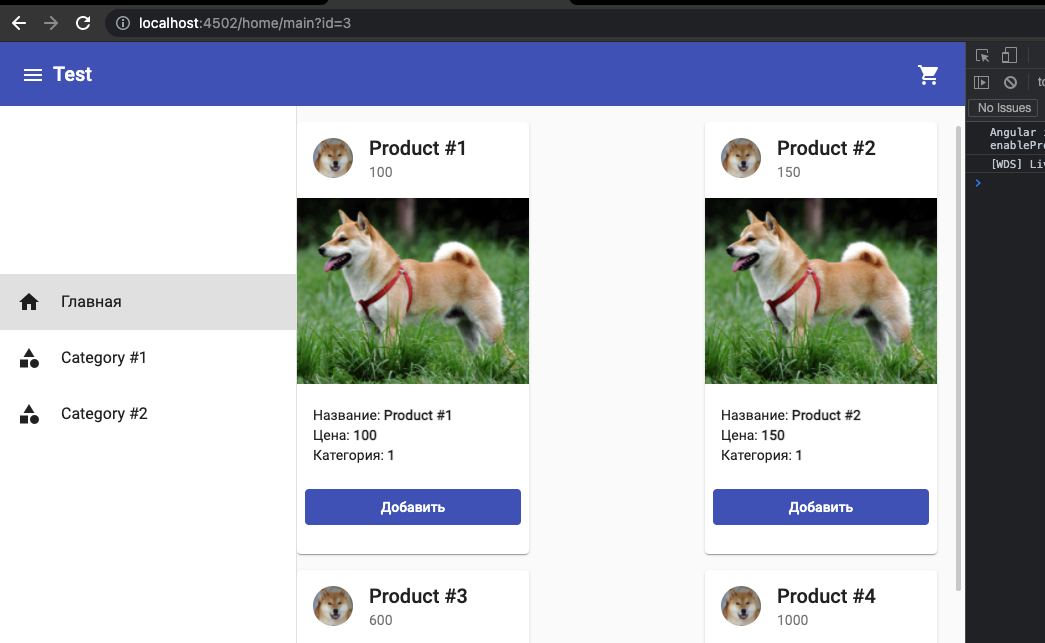Screen dimensions: 1045x643
Task: Open the Category #2 navigation item
Action: point(148,414)
